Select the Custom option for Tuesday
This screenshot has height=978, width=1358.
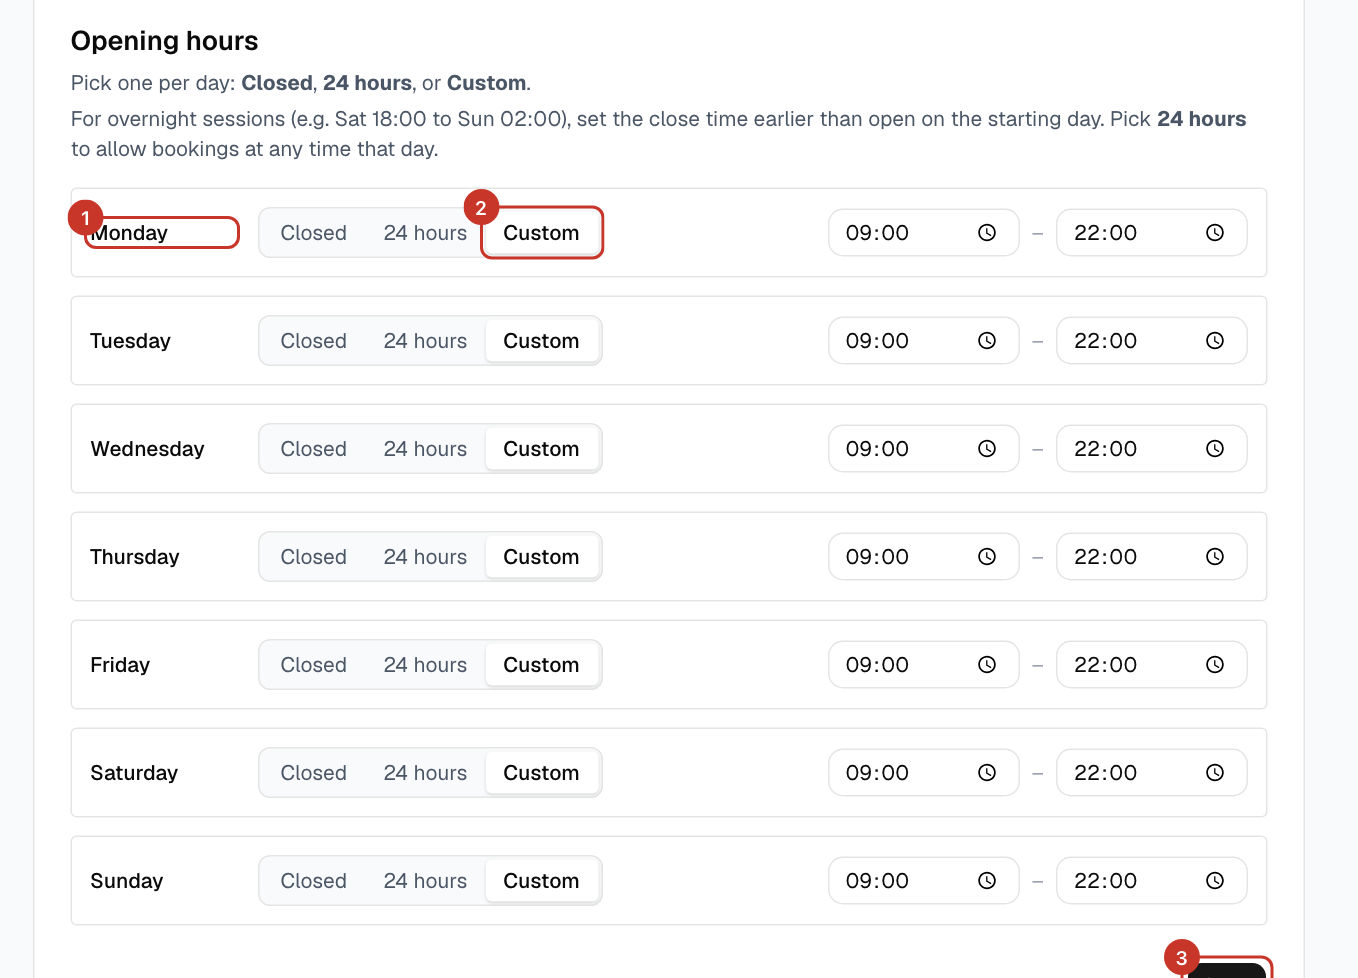point(542,341)
